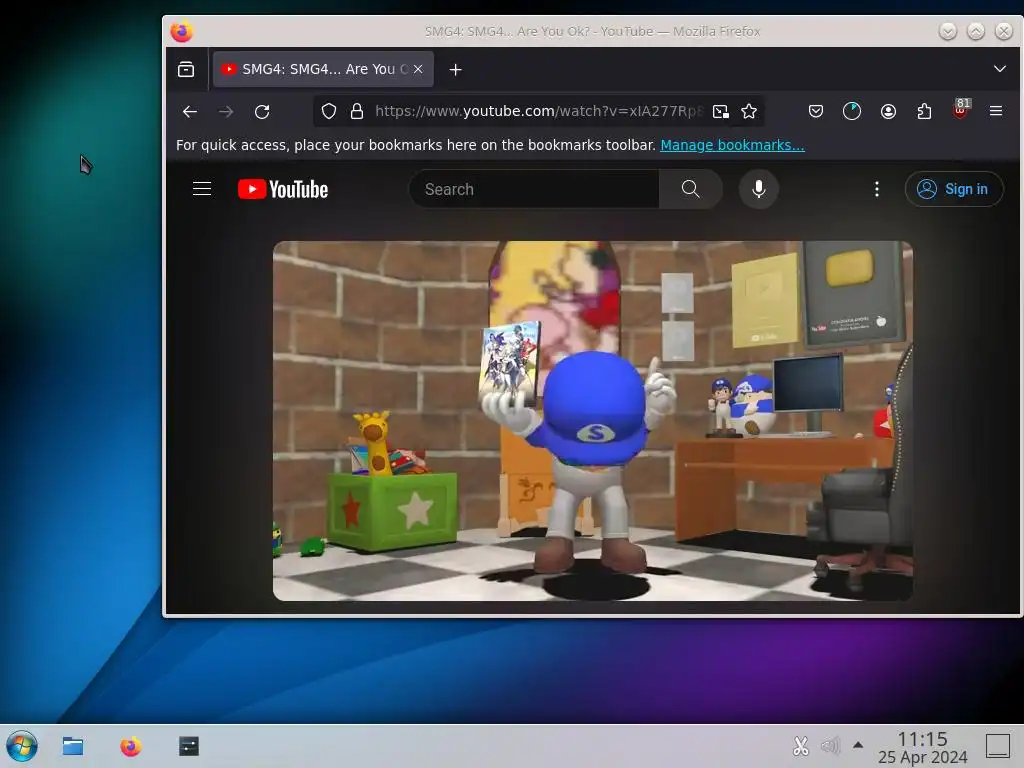Open picture-in-picture icon in address bar

click(720, 112)
